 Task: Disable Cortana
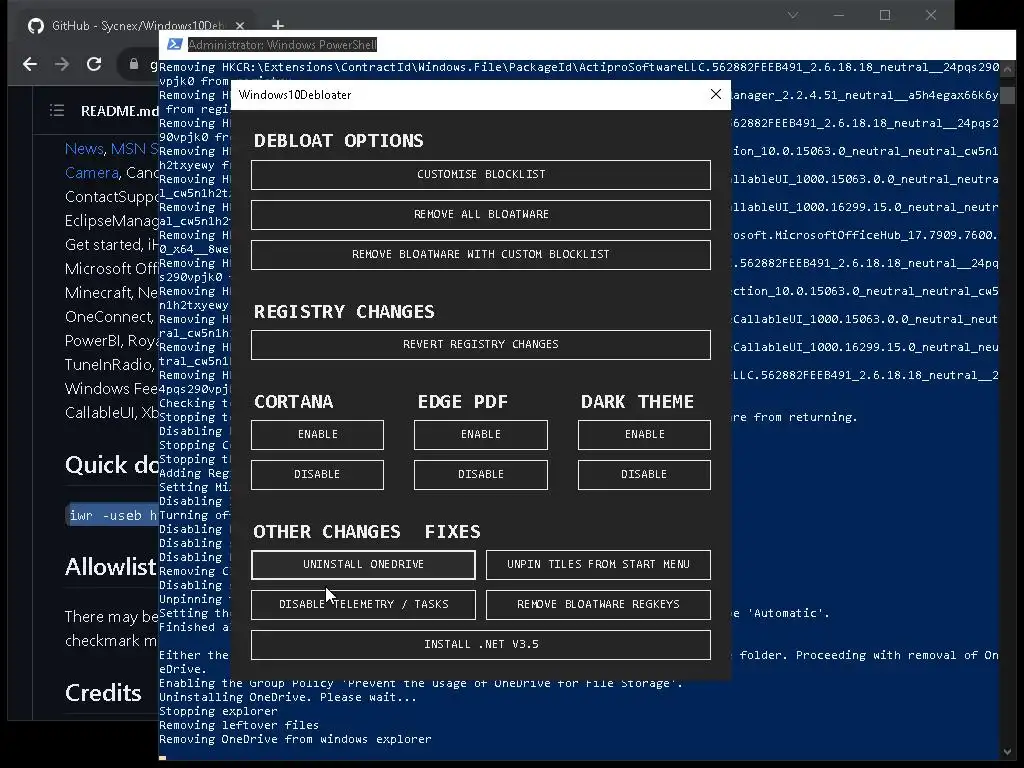tap(317, 474)
